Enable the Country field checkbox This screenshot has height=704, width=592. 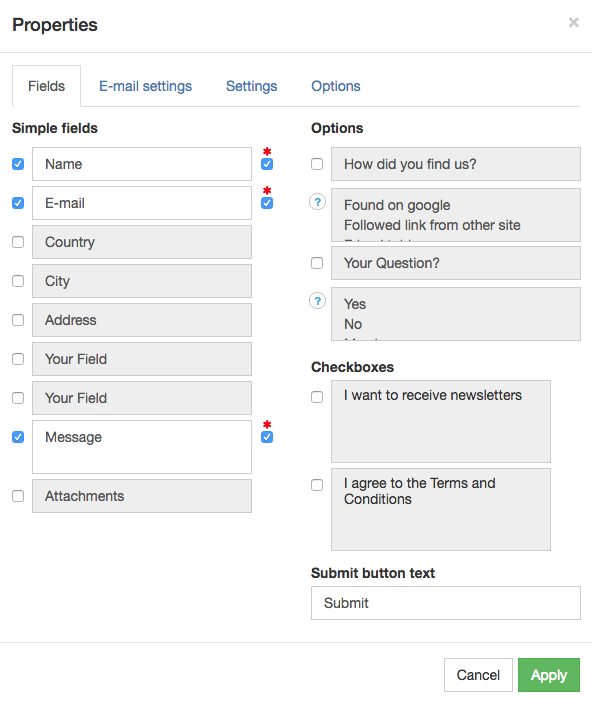[18, 242]
